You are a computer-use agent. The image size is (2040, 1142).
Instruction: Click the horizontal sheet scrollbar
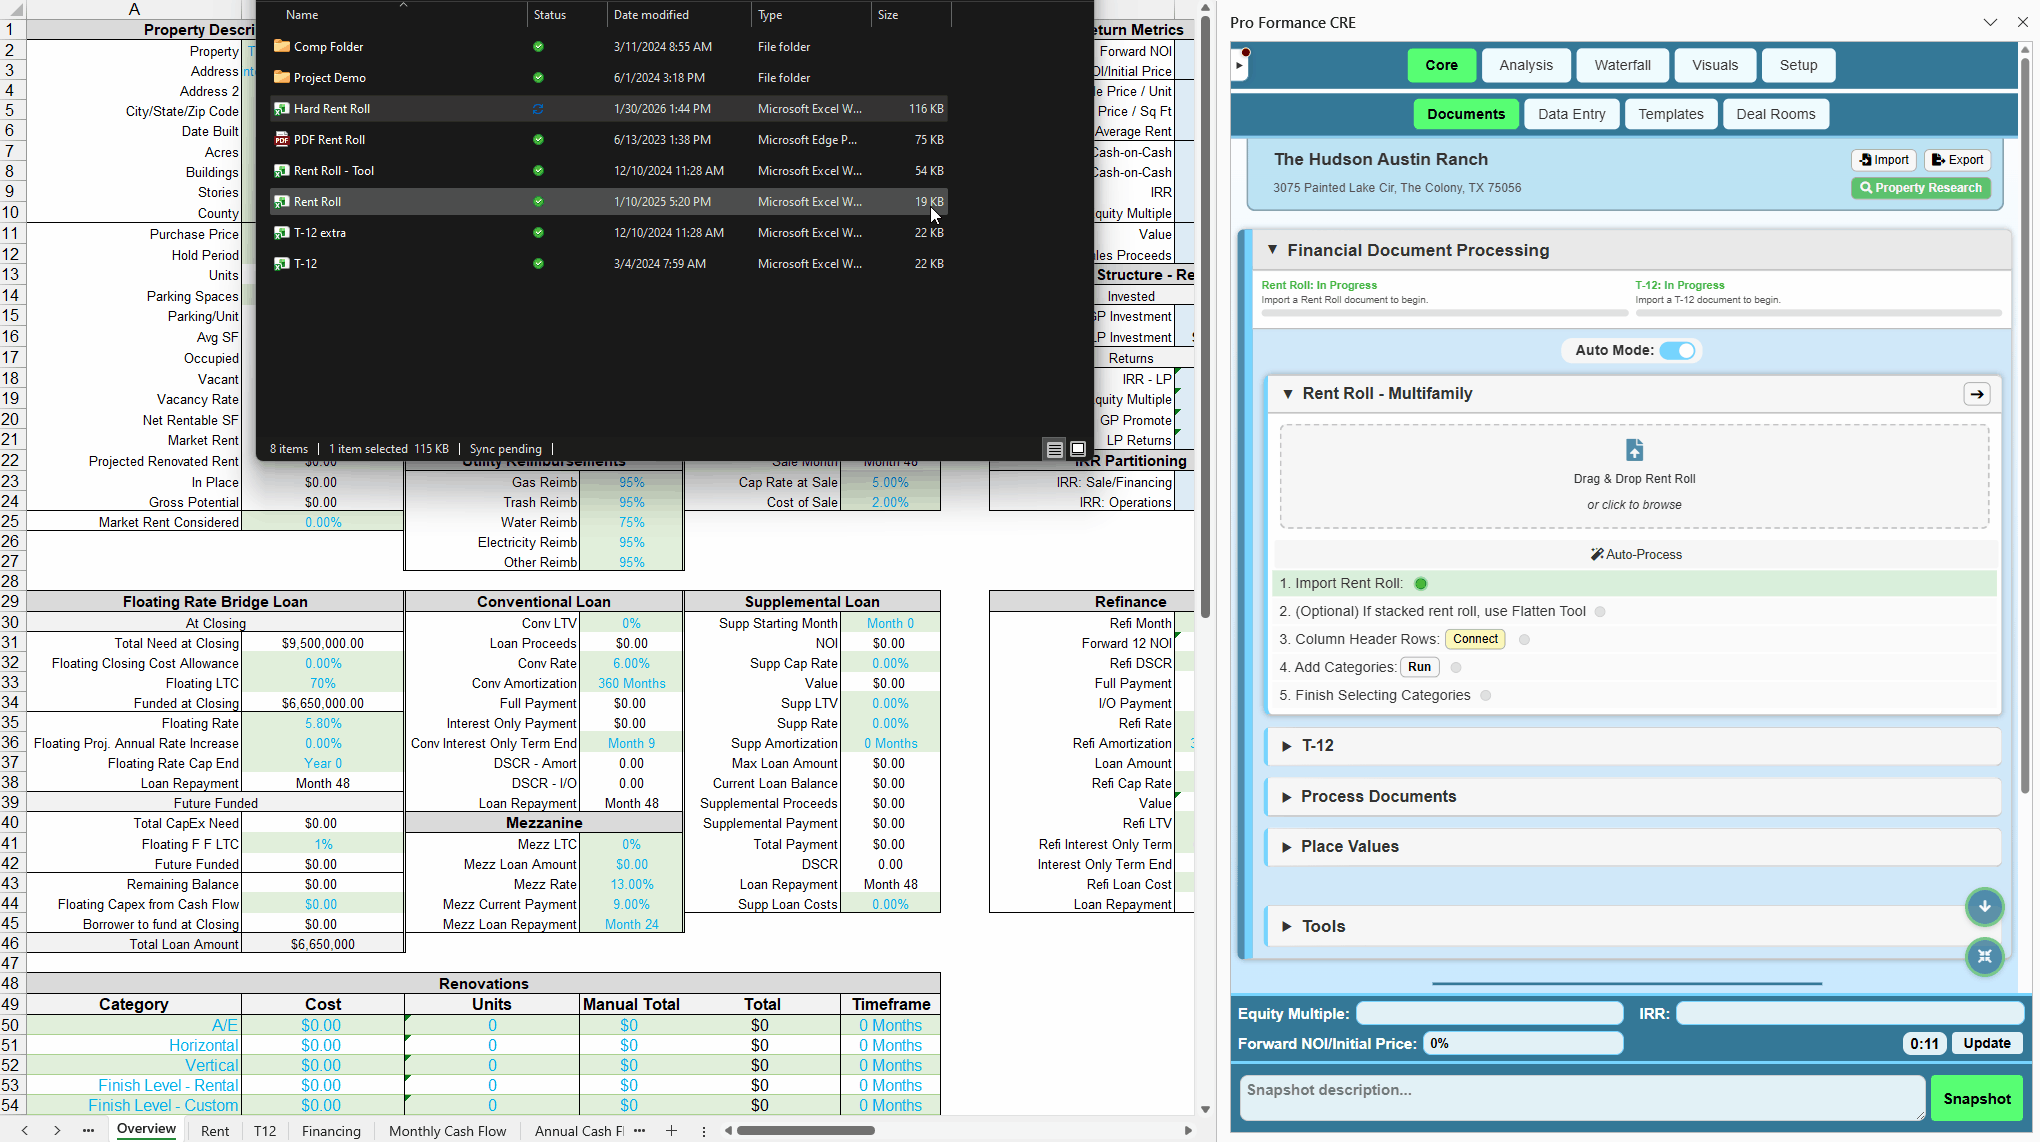(806, 1130)
